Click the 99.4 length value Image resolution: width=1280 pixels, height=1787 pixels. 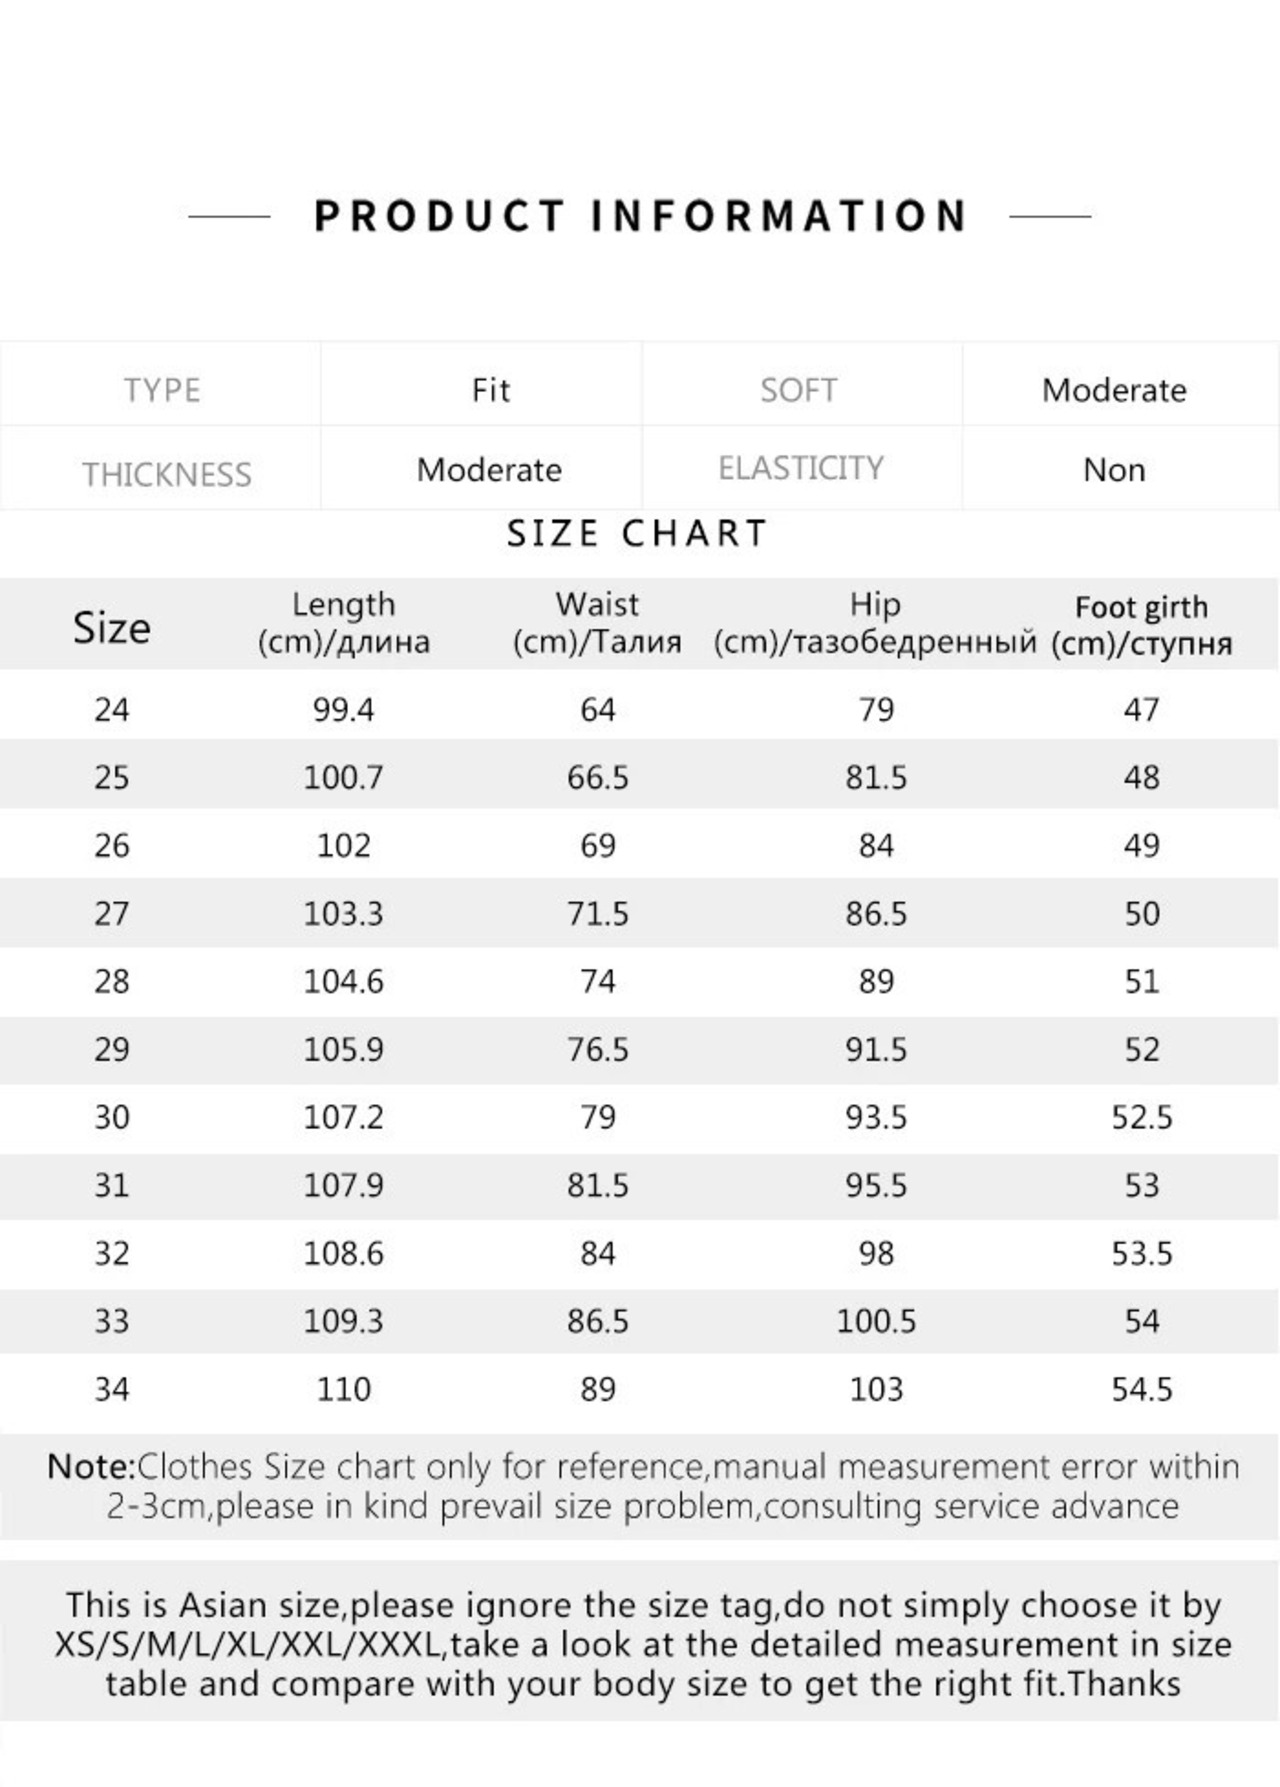(x=343, y=710)
